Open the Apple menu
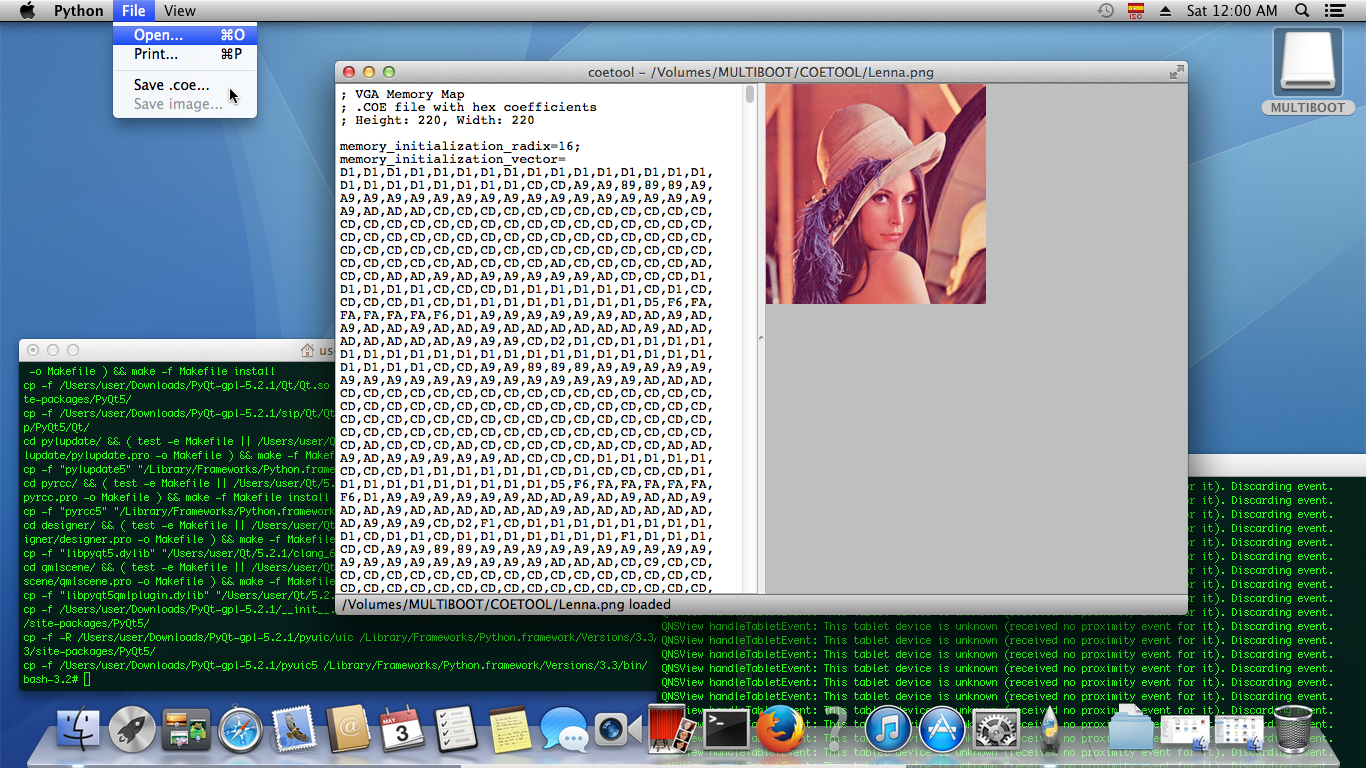The height and width of the screenshot is (768, 1366). point(27,11)
